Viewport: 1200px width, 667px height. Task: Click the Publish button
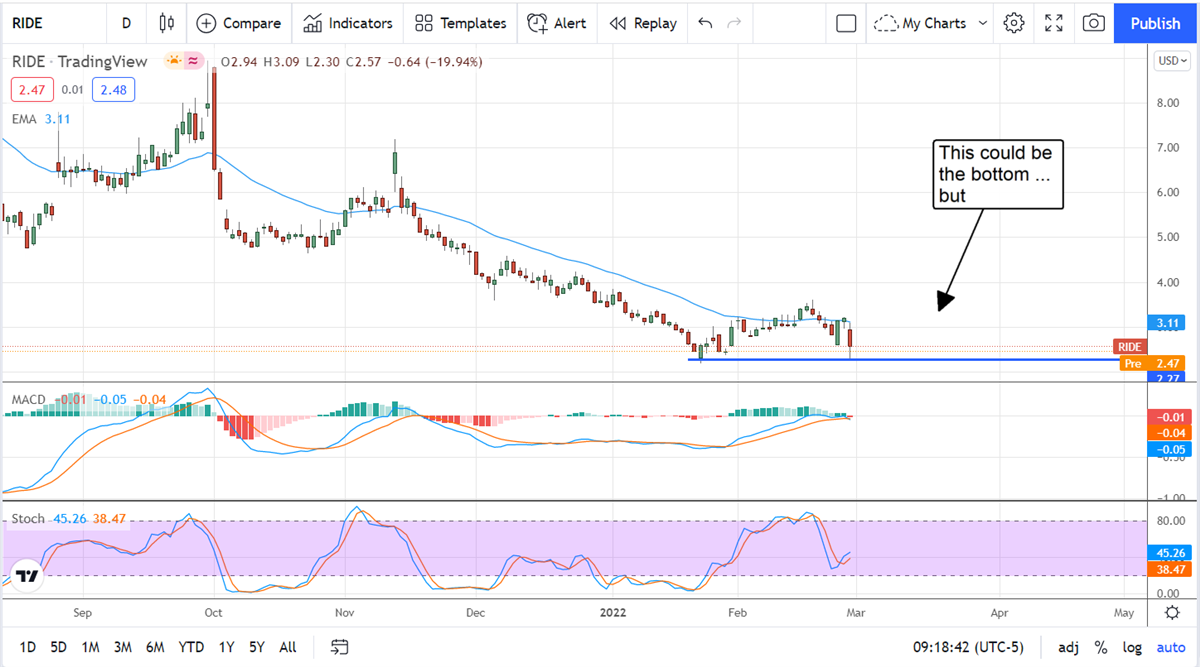(1155, 23)
